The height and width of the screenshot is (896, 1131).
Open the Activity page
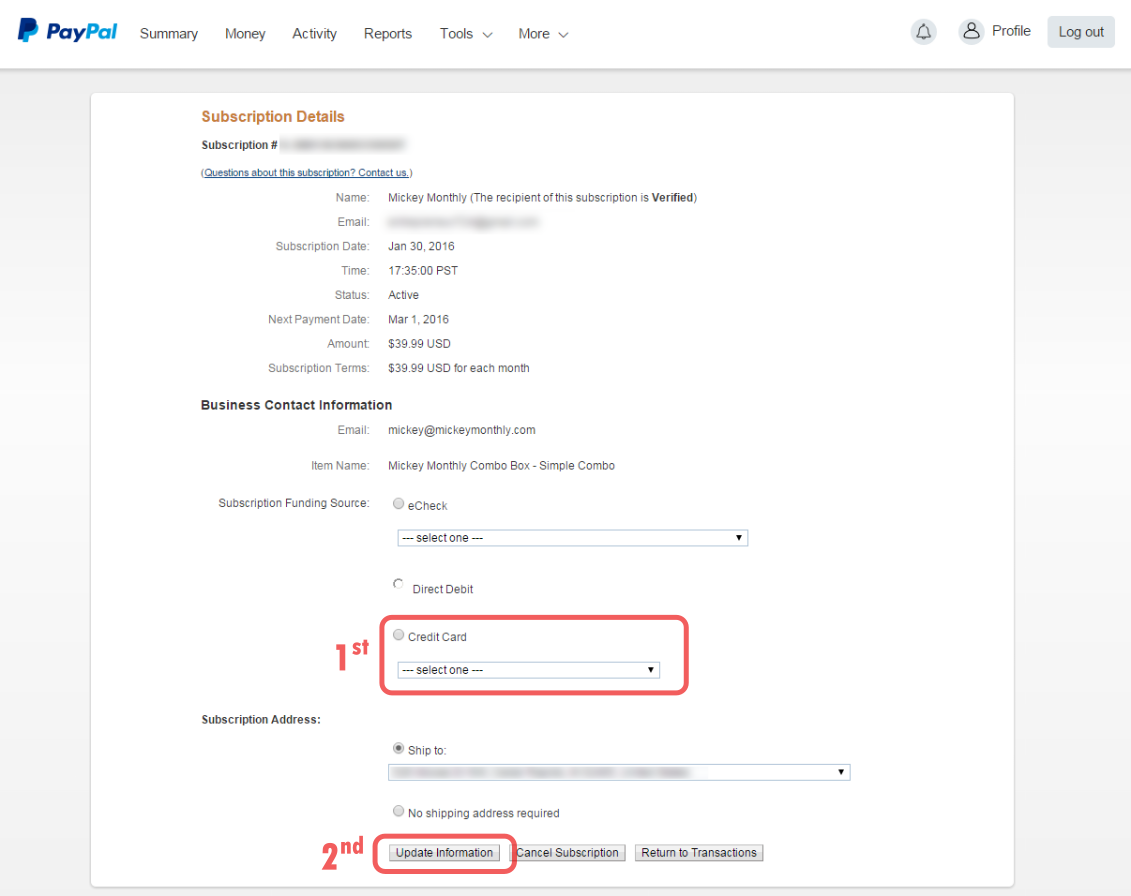tap(314, 34)
